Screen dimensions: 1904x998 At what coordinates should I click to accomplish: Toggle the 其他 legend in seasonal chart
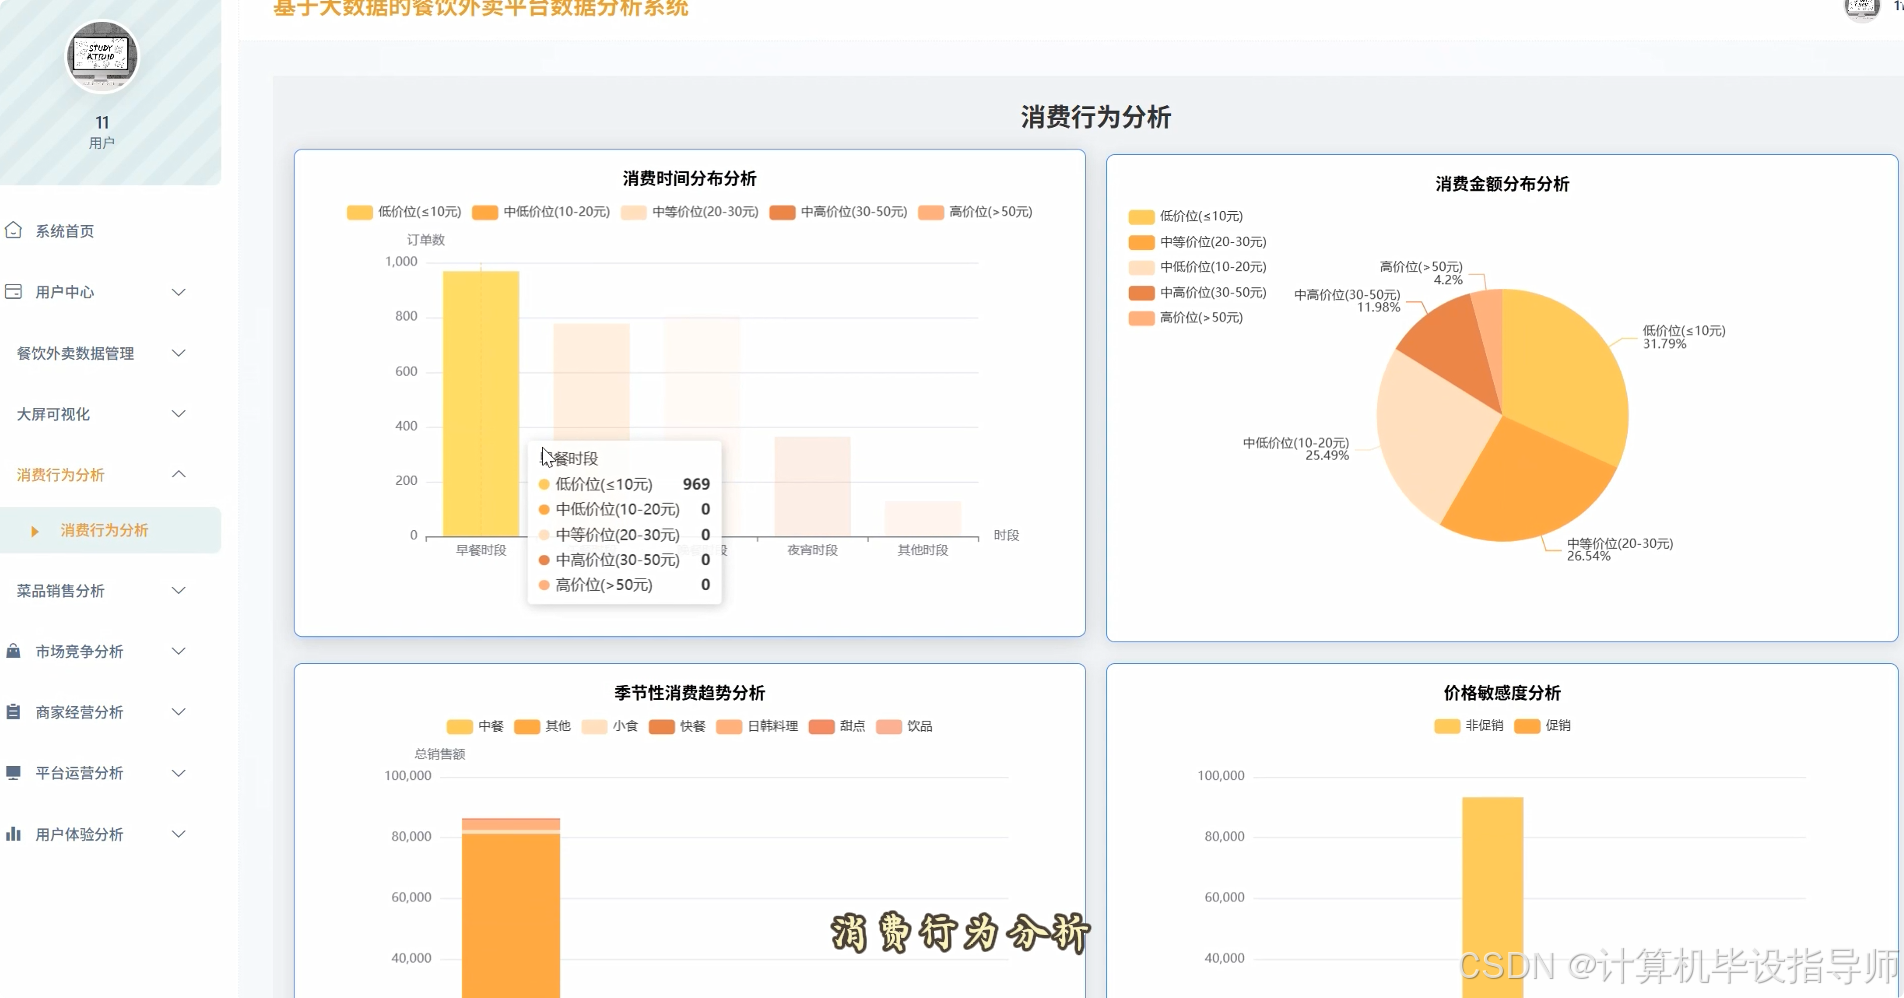542,726
